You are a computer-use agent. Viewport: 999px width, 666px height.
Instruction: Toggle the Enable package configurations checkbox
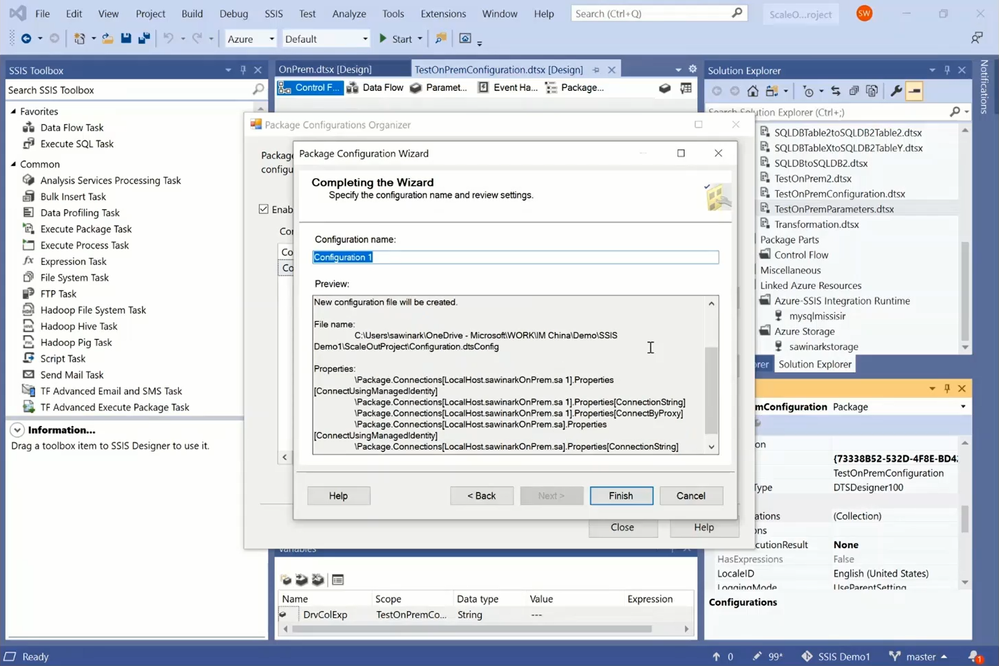pos(263,209)
